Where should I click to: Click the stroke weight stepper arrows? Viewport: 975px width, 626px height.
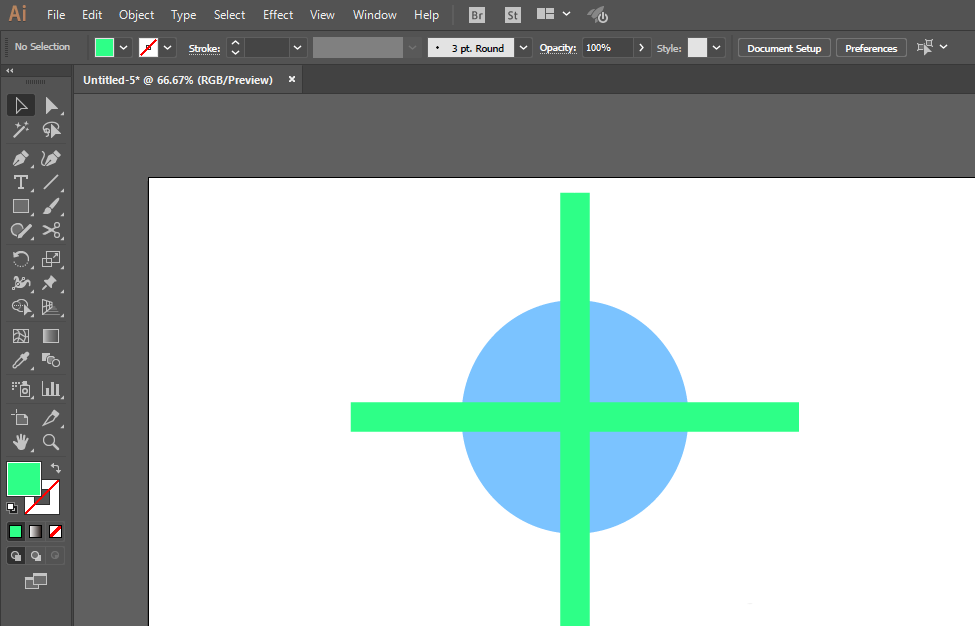point(235,48)
